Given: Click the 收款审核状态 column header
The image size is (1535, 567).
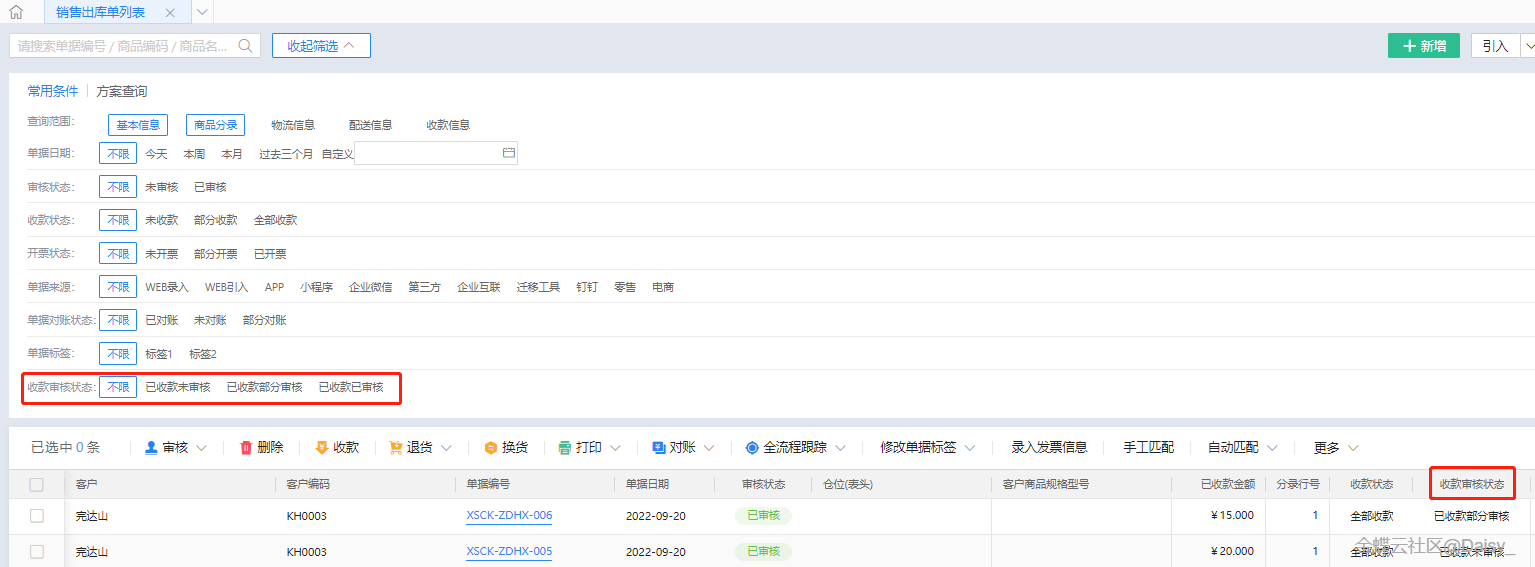Looking at the screenshot, I should click(1471, 484).
